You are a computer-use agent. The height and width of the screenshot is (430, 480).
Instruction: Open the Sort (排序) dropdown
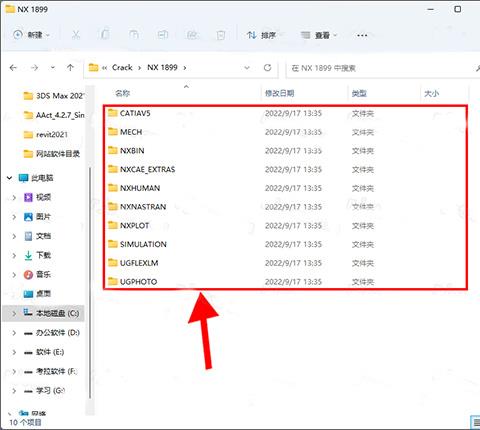pyautogui.click(x=263, y=35)
